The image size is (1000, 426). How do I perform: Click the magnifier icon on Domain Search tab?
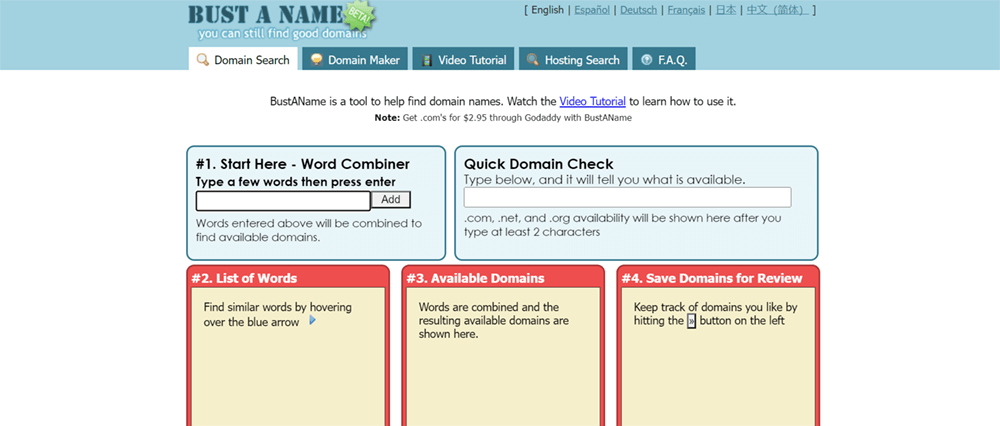point(202,60)
